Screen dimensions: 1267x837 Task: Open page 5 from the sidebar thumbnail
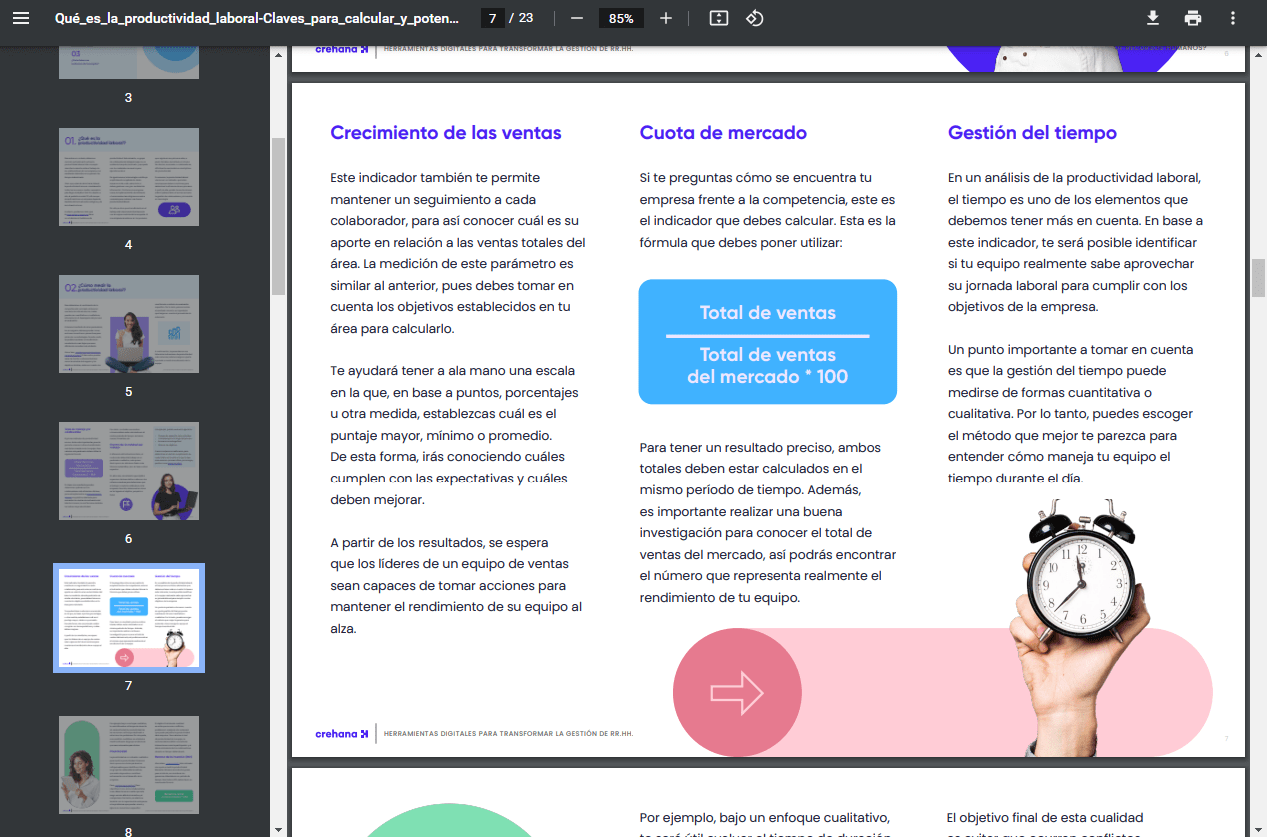tap(129, 324)
